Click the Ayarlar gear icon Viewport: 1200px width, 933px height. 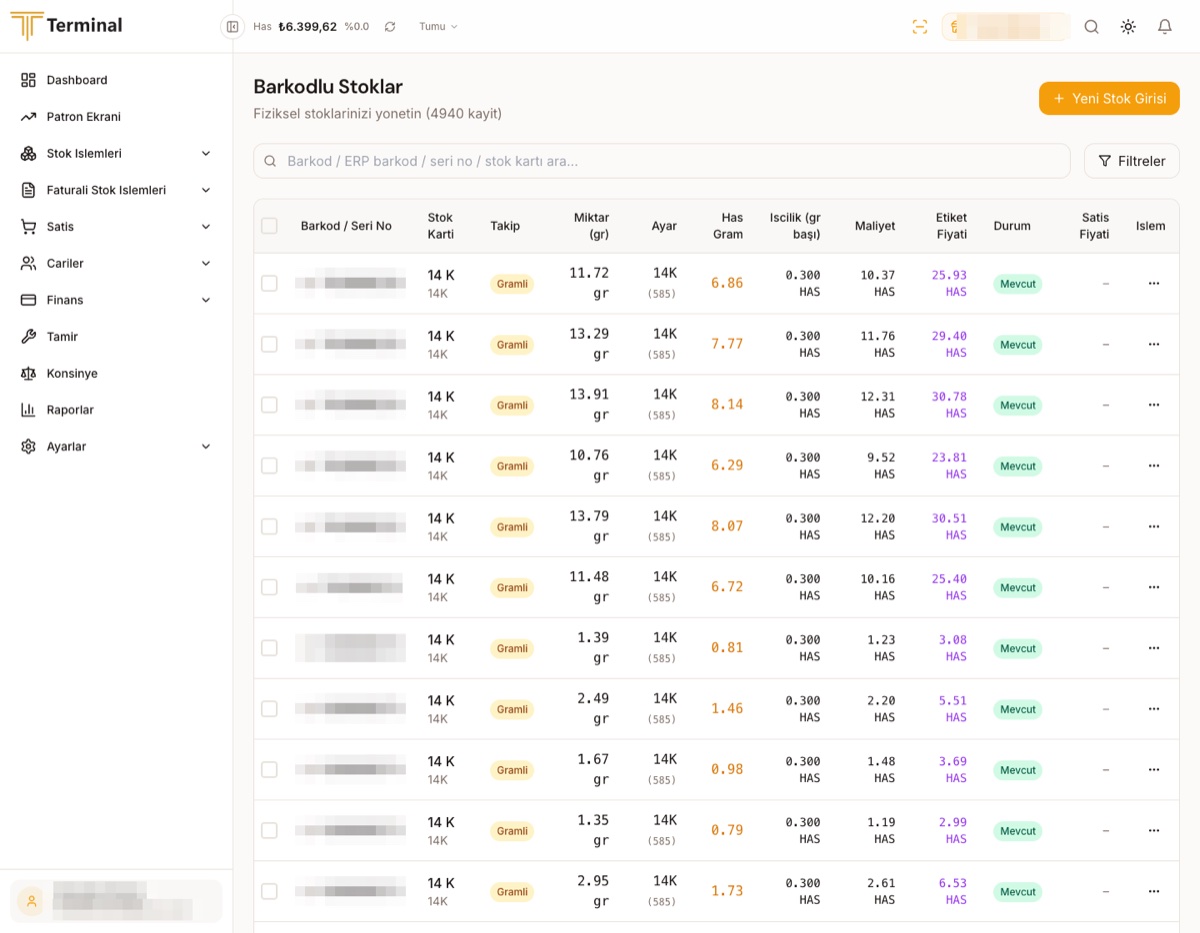coord(28,447)
